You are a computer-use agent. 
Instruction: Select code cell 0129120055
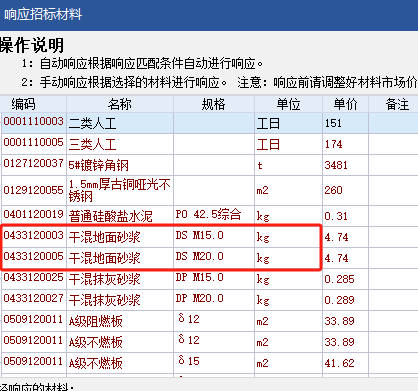[34, 190]
